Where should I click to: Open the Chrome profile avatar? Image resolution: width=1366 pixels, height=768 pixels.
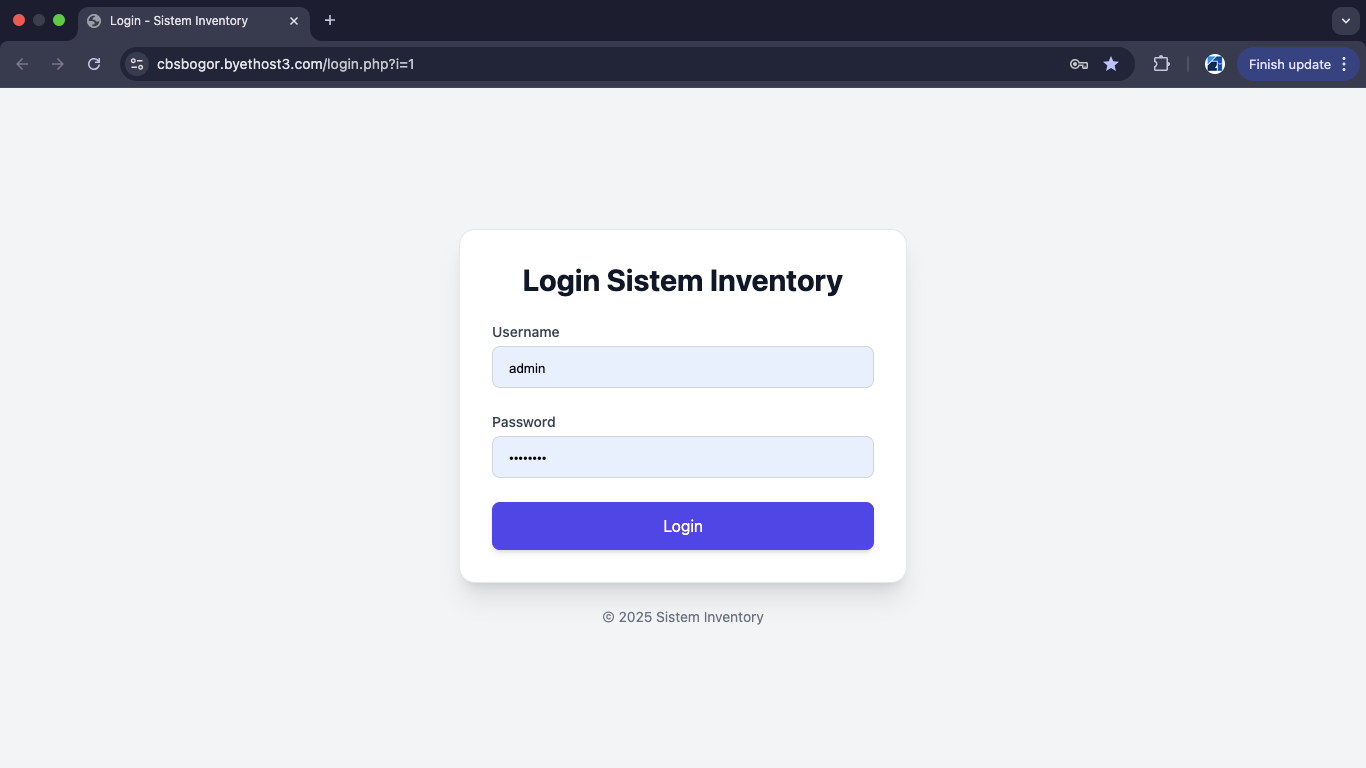click(1215, 64)
